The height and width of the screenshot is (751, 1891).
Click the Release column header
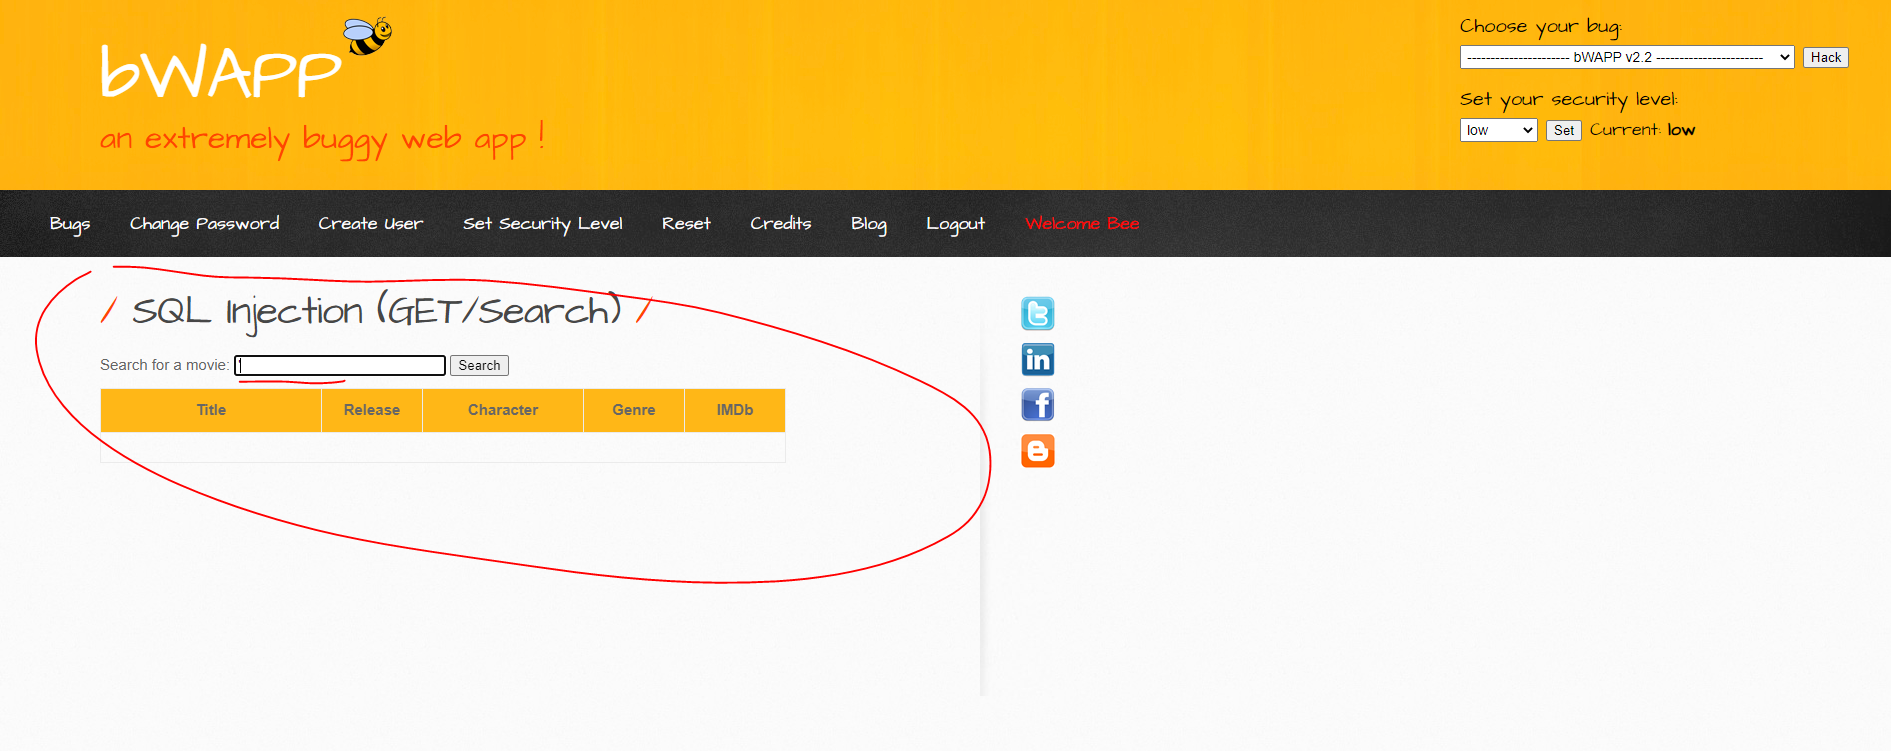[372, 410]
